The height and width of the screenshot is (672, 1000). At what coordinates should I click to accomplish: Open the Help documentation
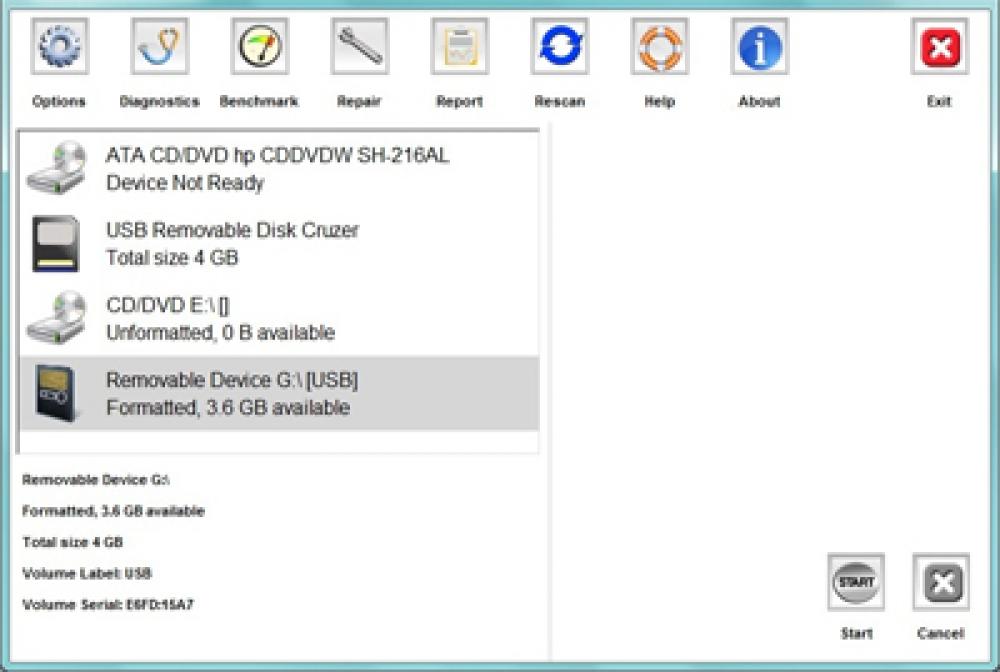pos(659,44)
